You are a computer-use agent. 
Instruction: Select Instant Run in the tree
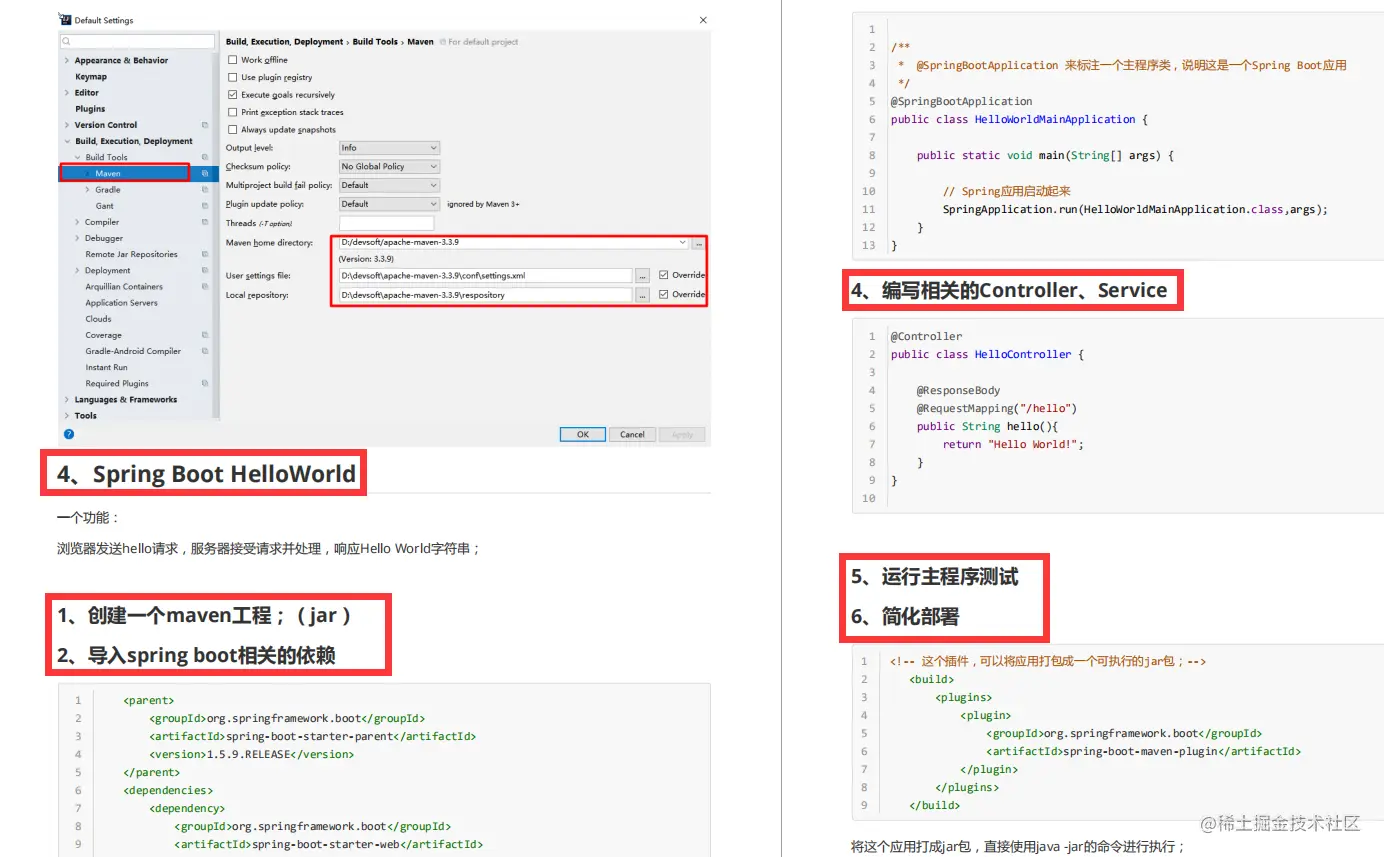(x=106, y=367)
